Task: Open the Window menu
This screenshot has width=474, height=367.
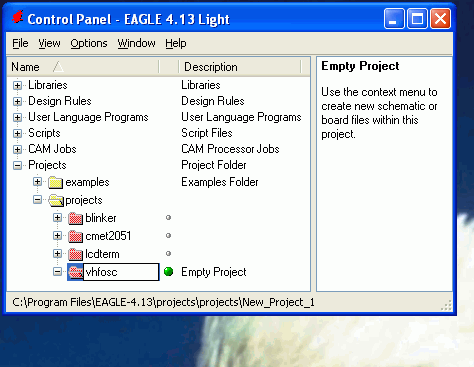Action: click(136, 43)
